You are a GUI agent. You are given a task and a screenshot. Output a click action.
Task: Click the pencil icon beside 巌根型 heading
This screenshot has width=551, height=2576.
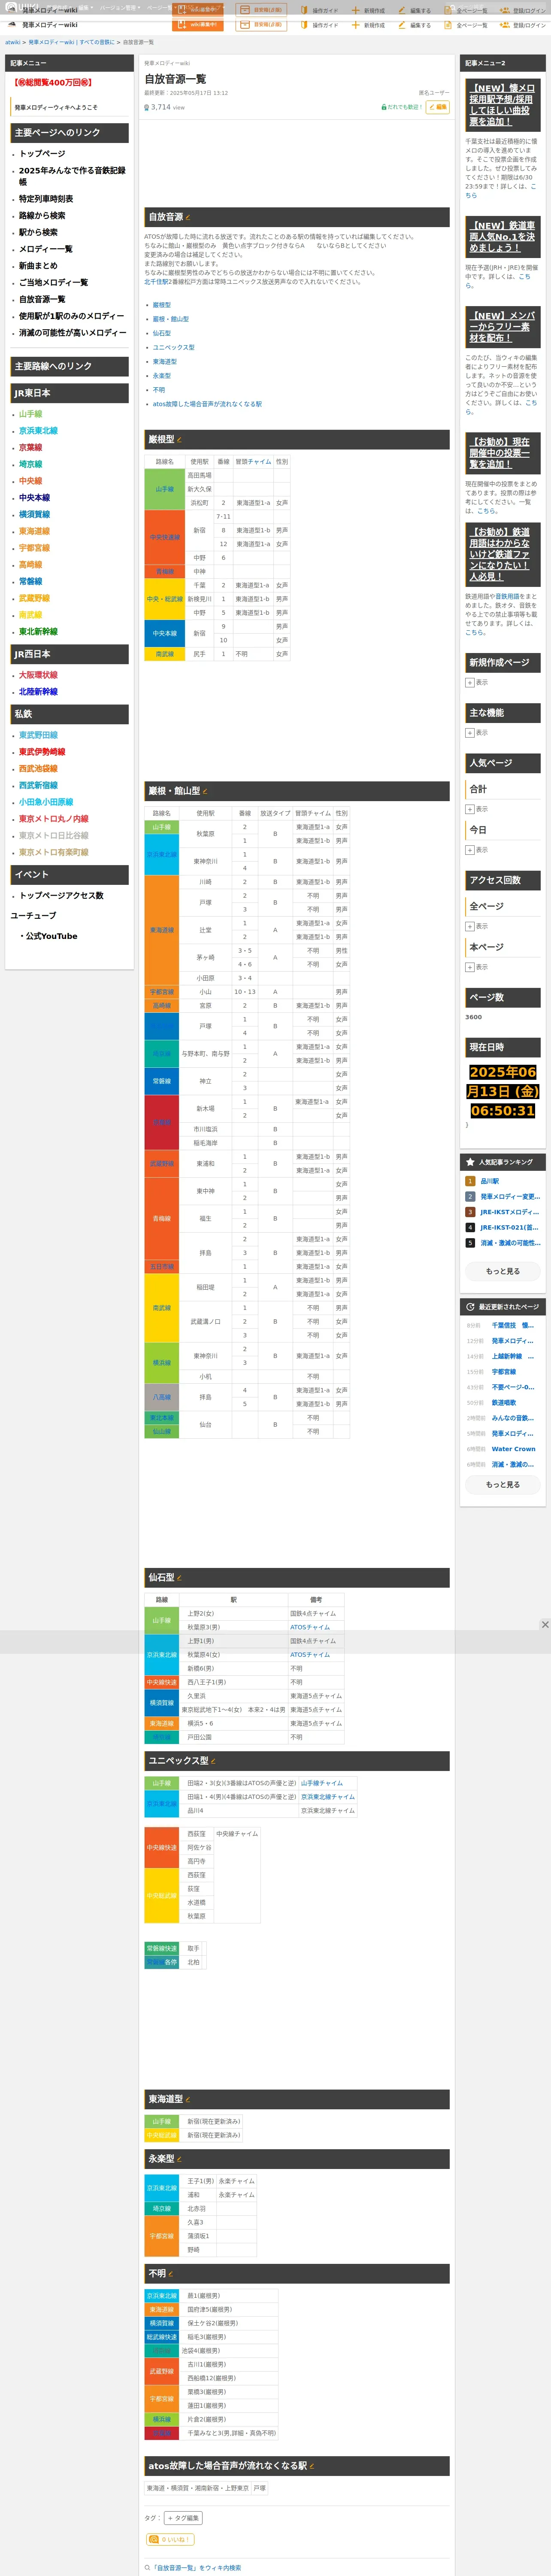tap(179, 440)
